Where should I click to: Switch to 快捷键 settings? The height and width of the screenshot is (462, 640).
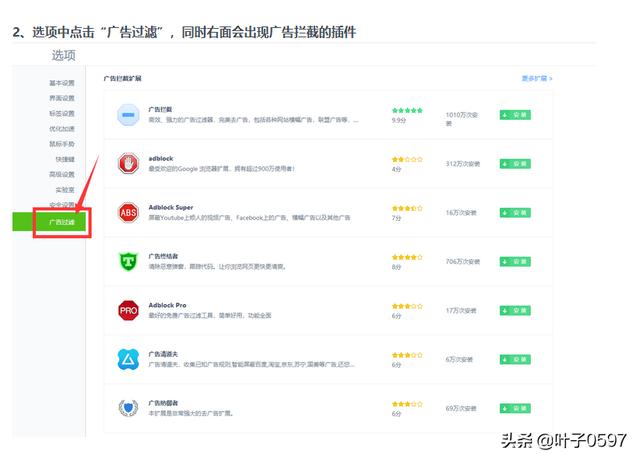[64, 159]
